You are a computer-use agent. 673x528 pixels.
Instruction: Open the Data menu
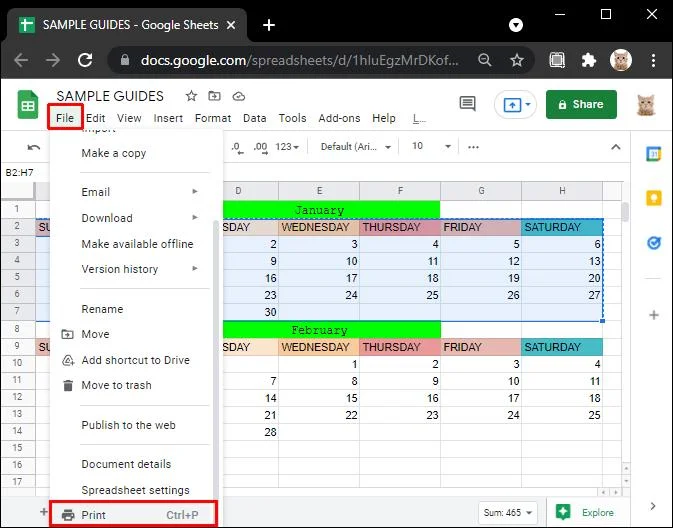tap(255, 118)
